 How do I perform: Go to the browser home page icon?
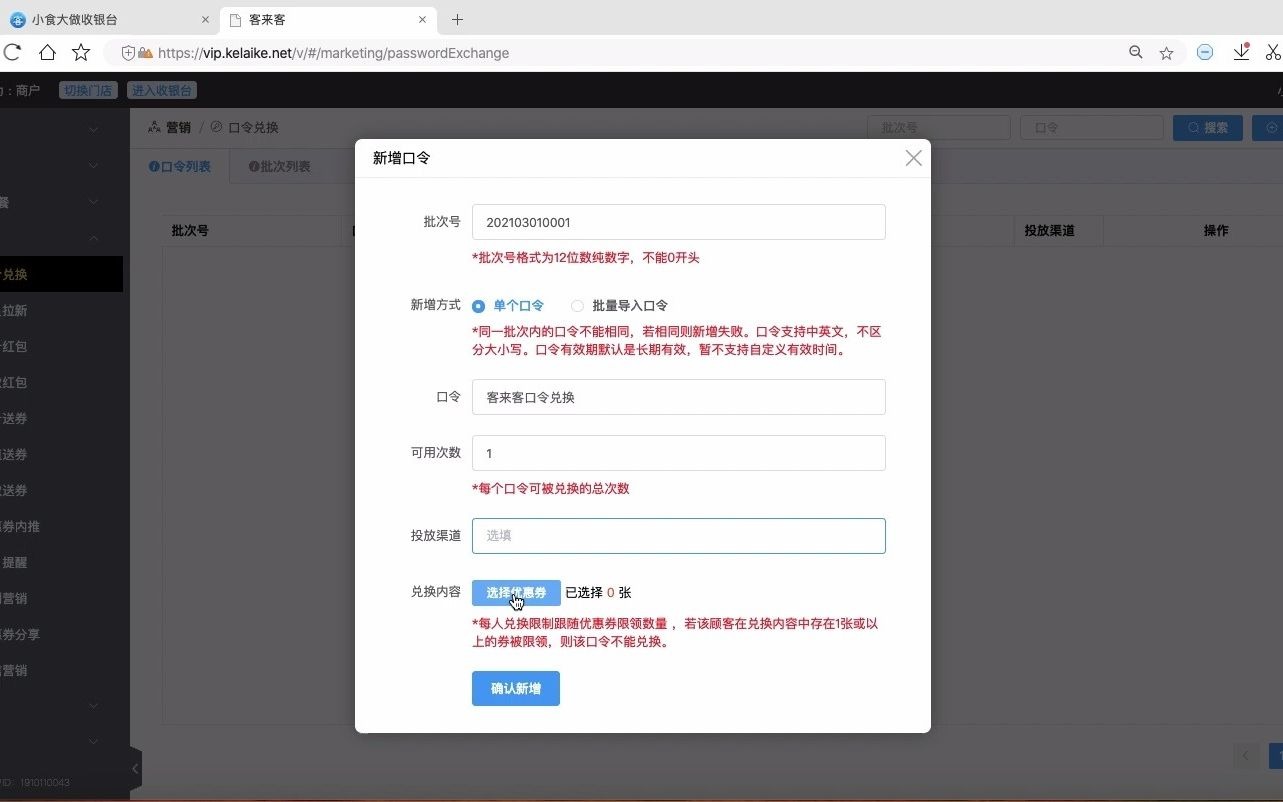pos(47,53)
